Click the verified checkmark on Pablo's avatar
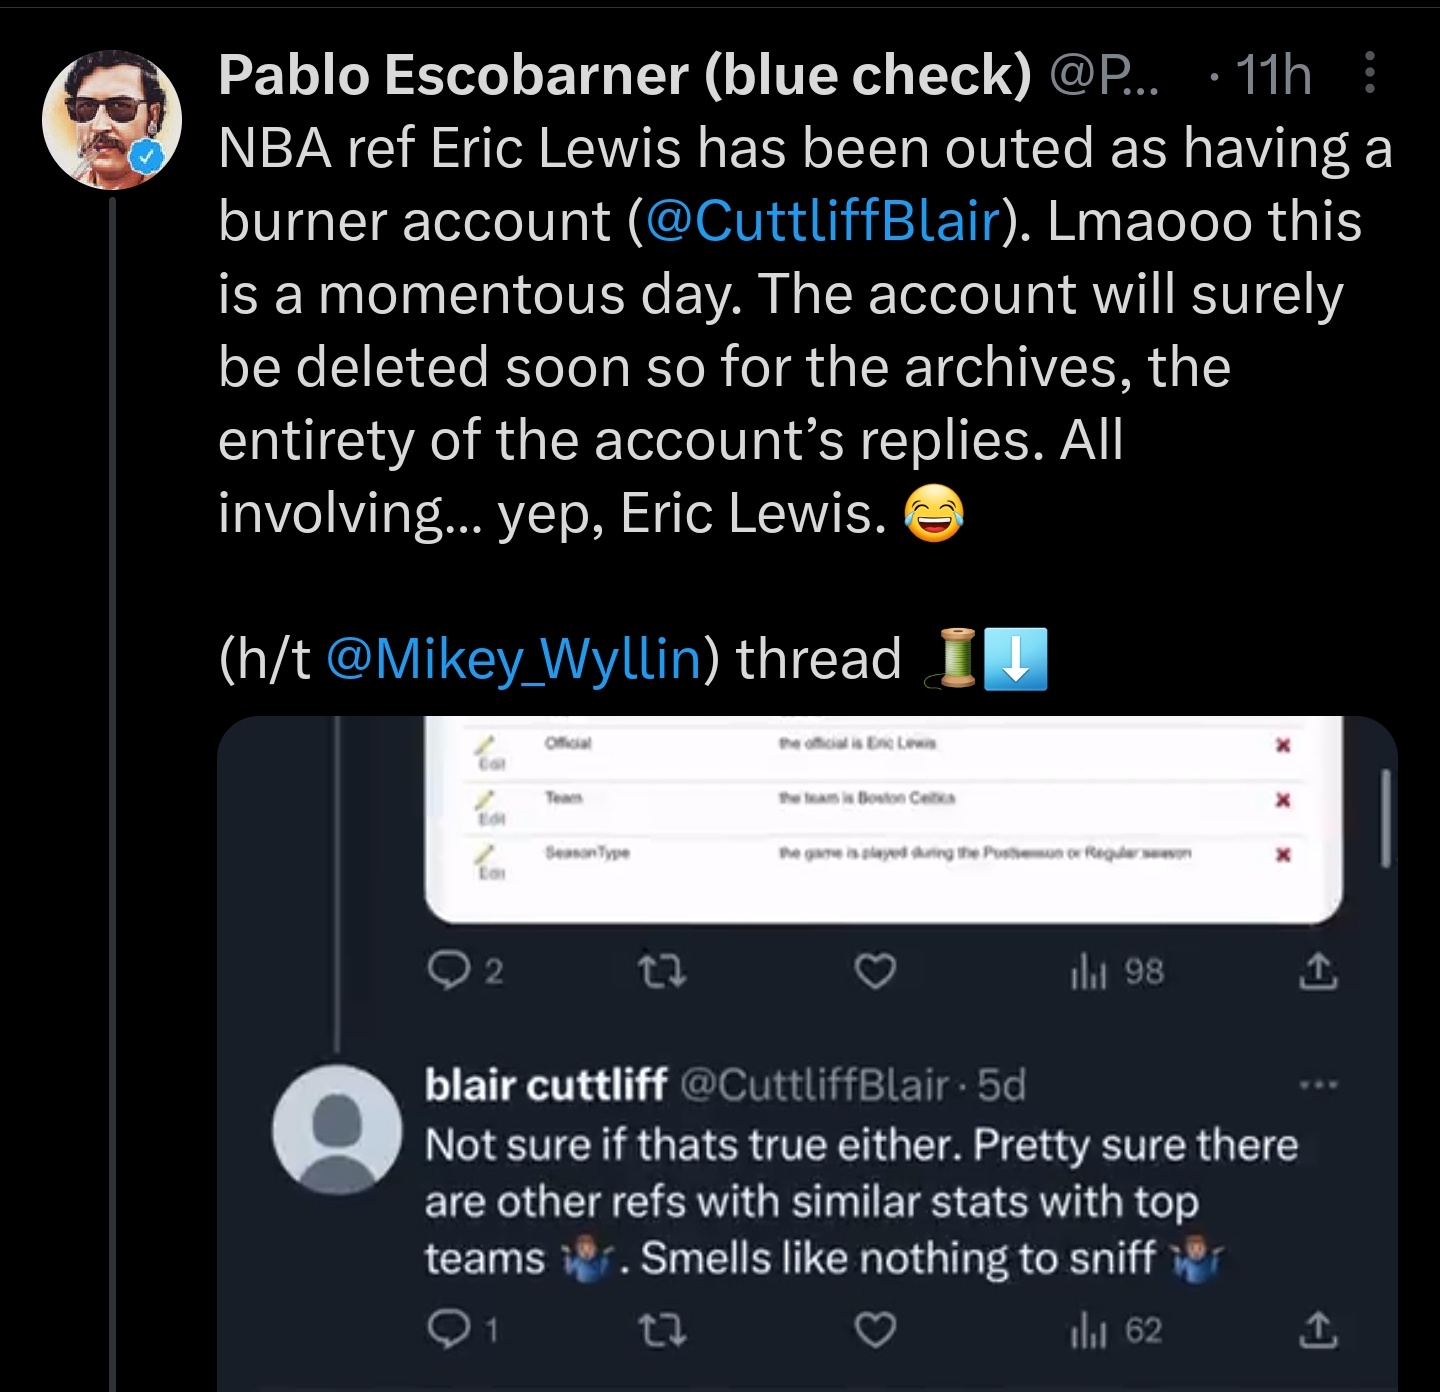The image size is (1440, 1392). coord(148,156)
